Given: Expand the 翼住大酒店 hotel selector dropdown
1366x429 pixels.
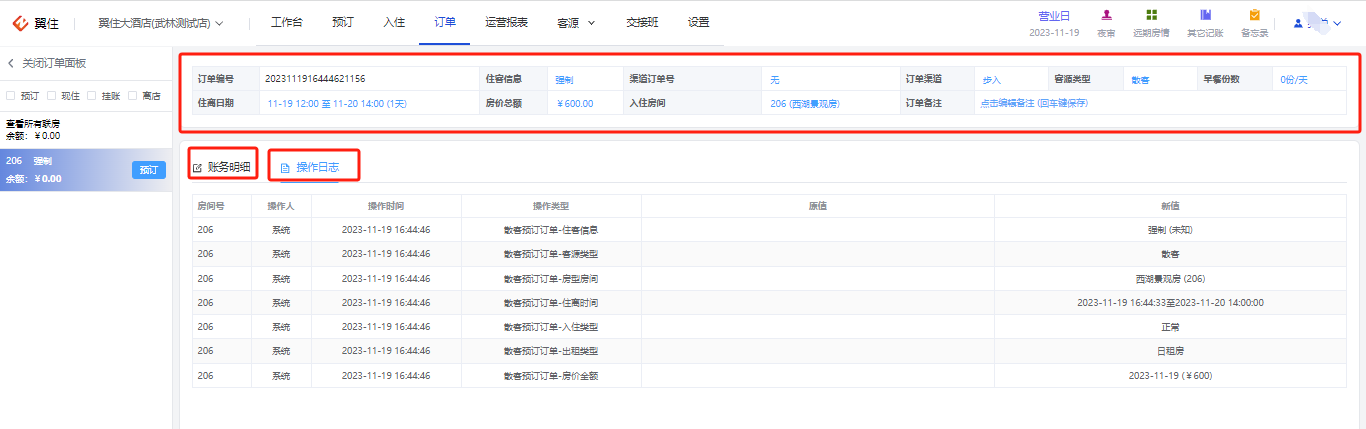Looking at the screenshot, I should coord(219,22).
